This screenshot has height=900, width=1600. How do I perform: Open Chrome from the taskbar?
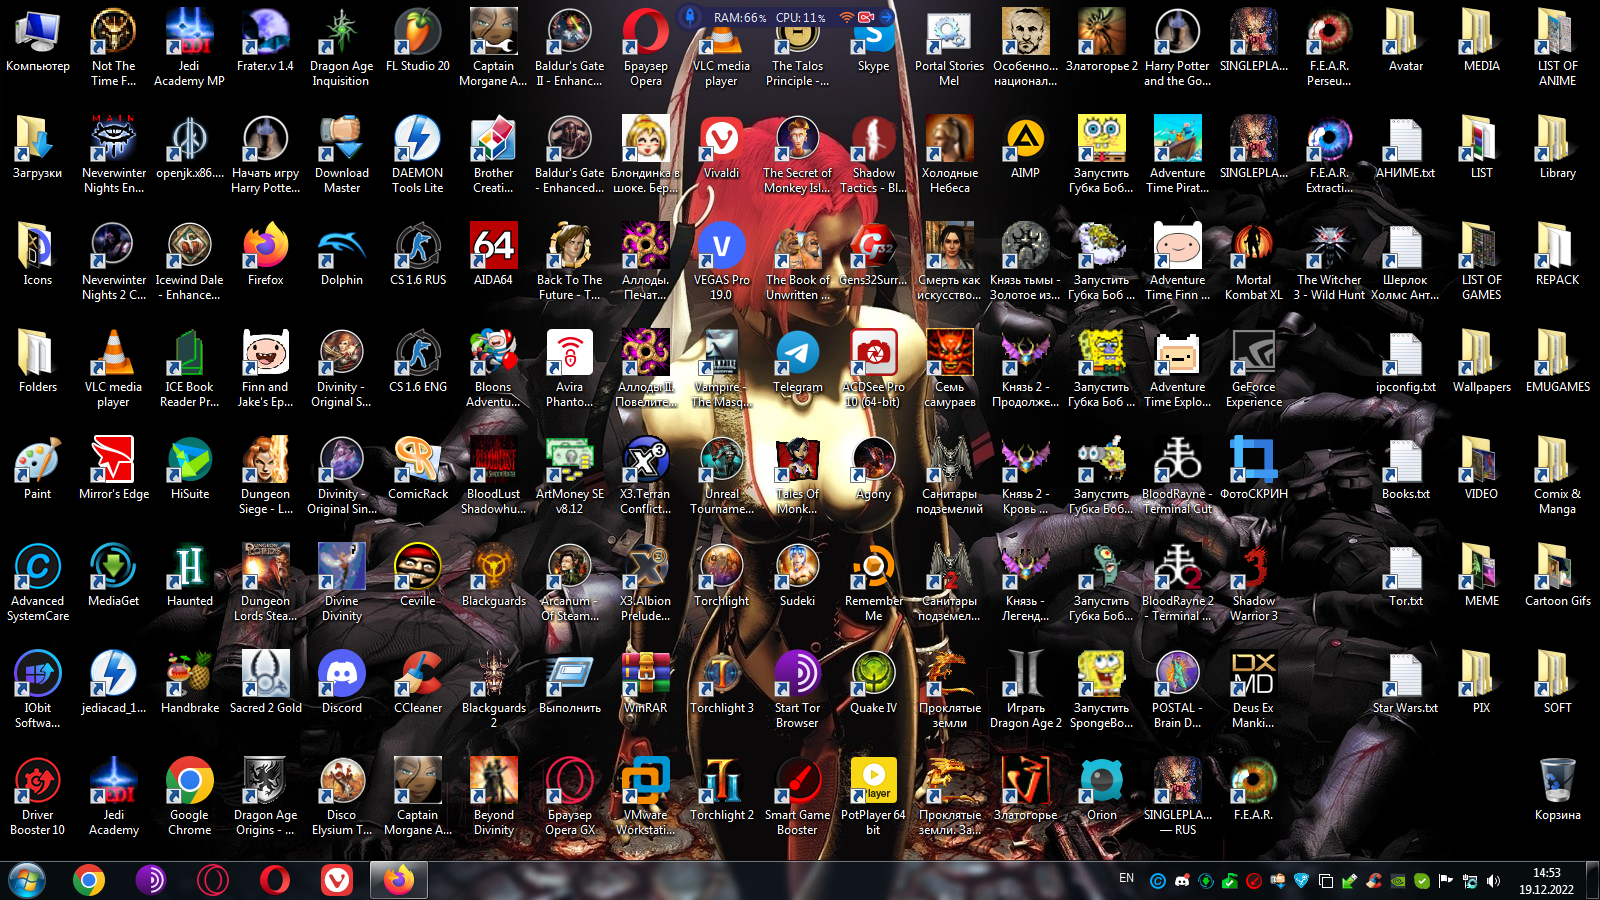coord(89,880)
